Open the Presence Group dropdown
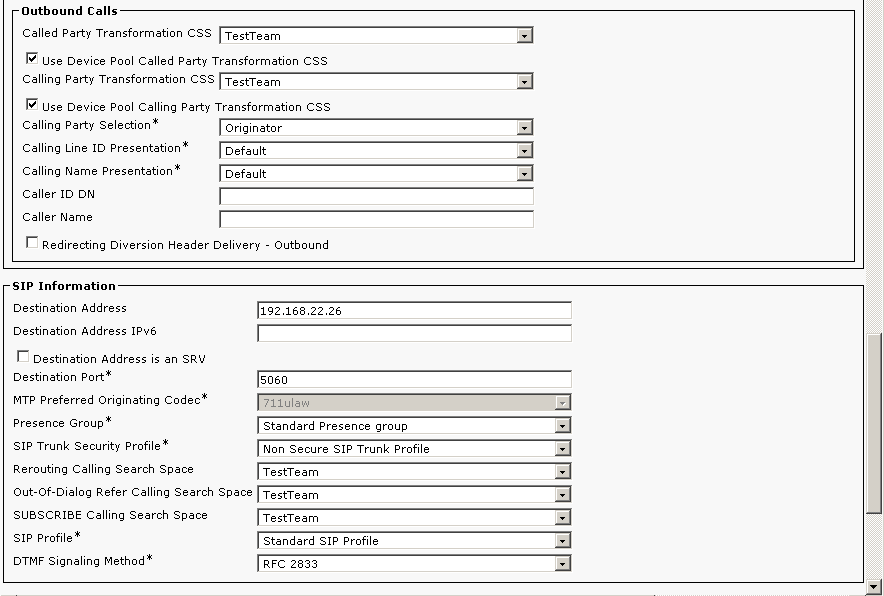This screenshot has height=596, width=884. (414, 426)
